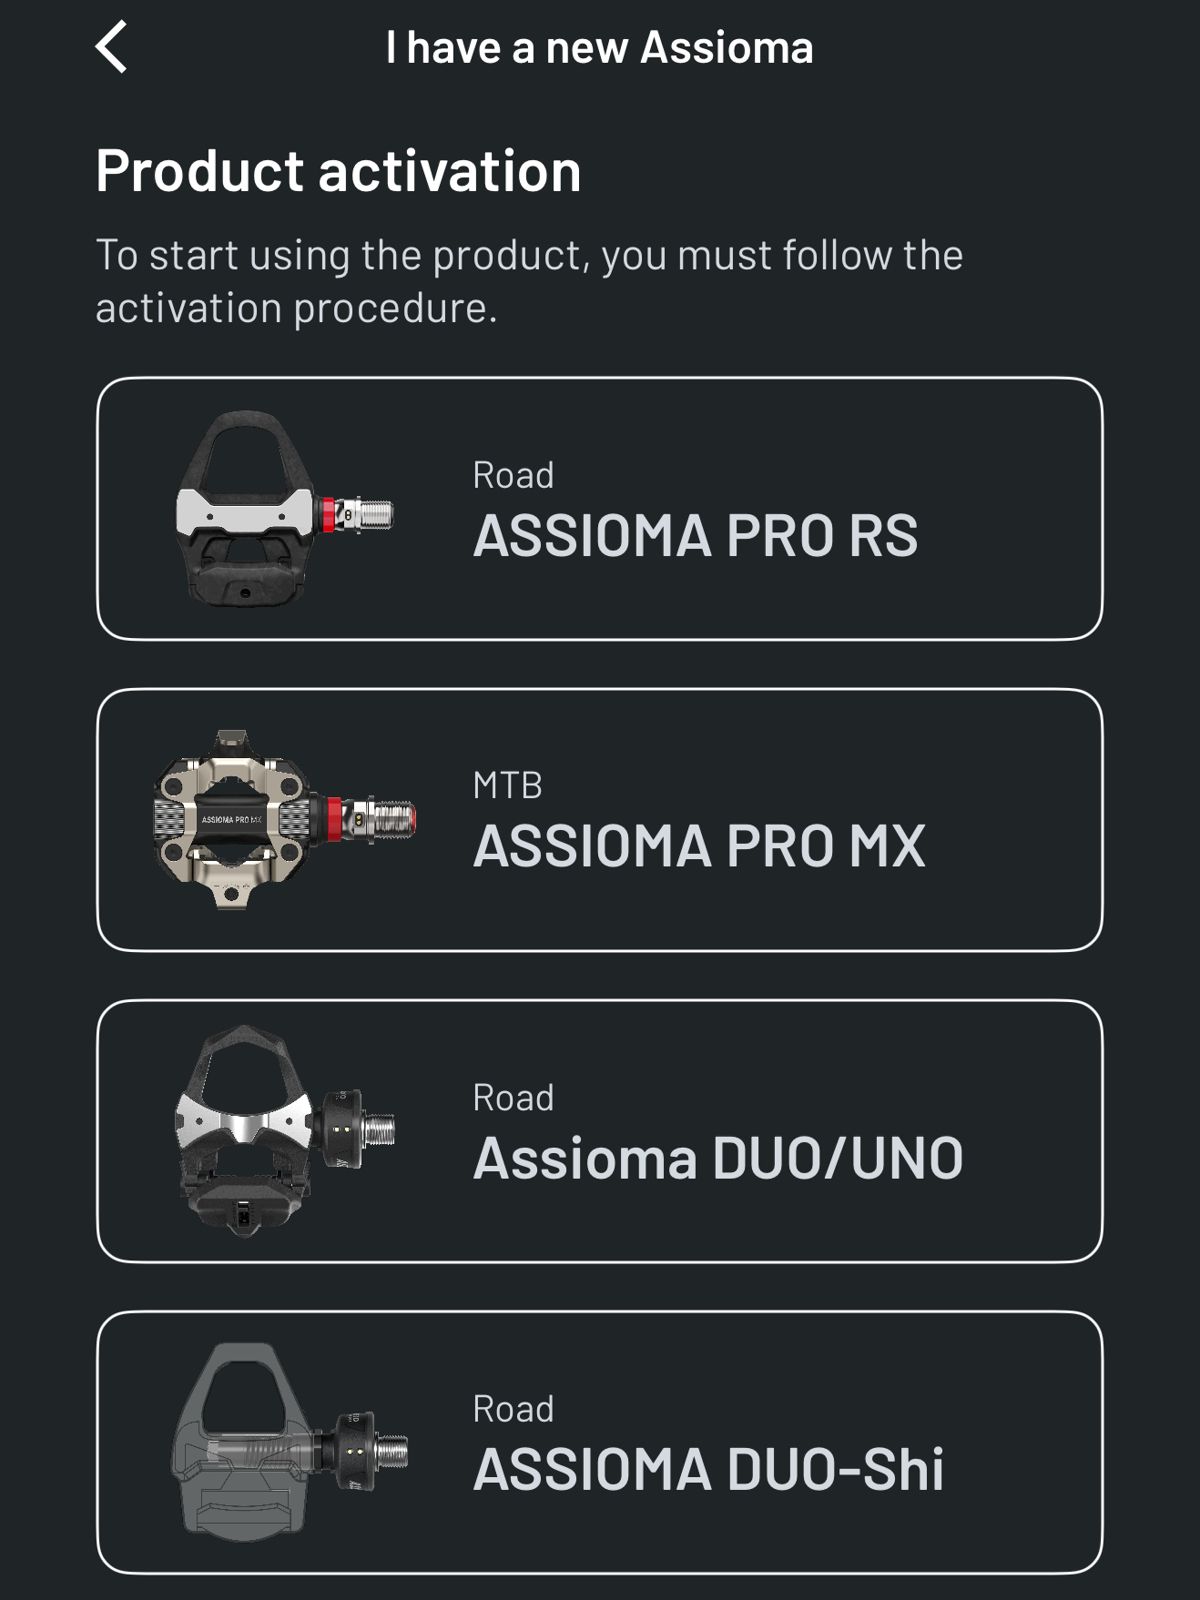Tap the Assioma DUO/UNO pedal image

[x=284, y=1131]
